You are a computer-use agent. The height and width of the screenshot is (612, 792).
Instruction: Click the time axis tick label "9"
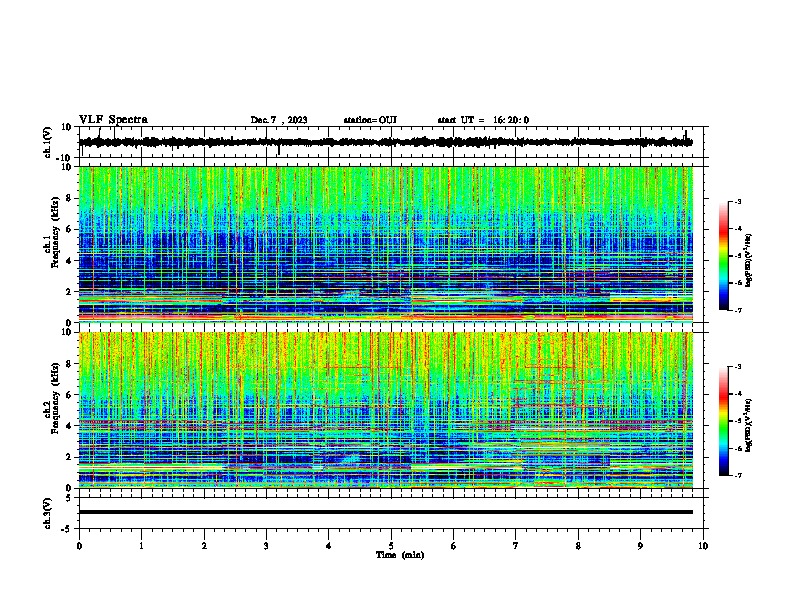click(x=640, y=546)
